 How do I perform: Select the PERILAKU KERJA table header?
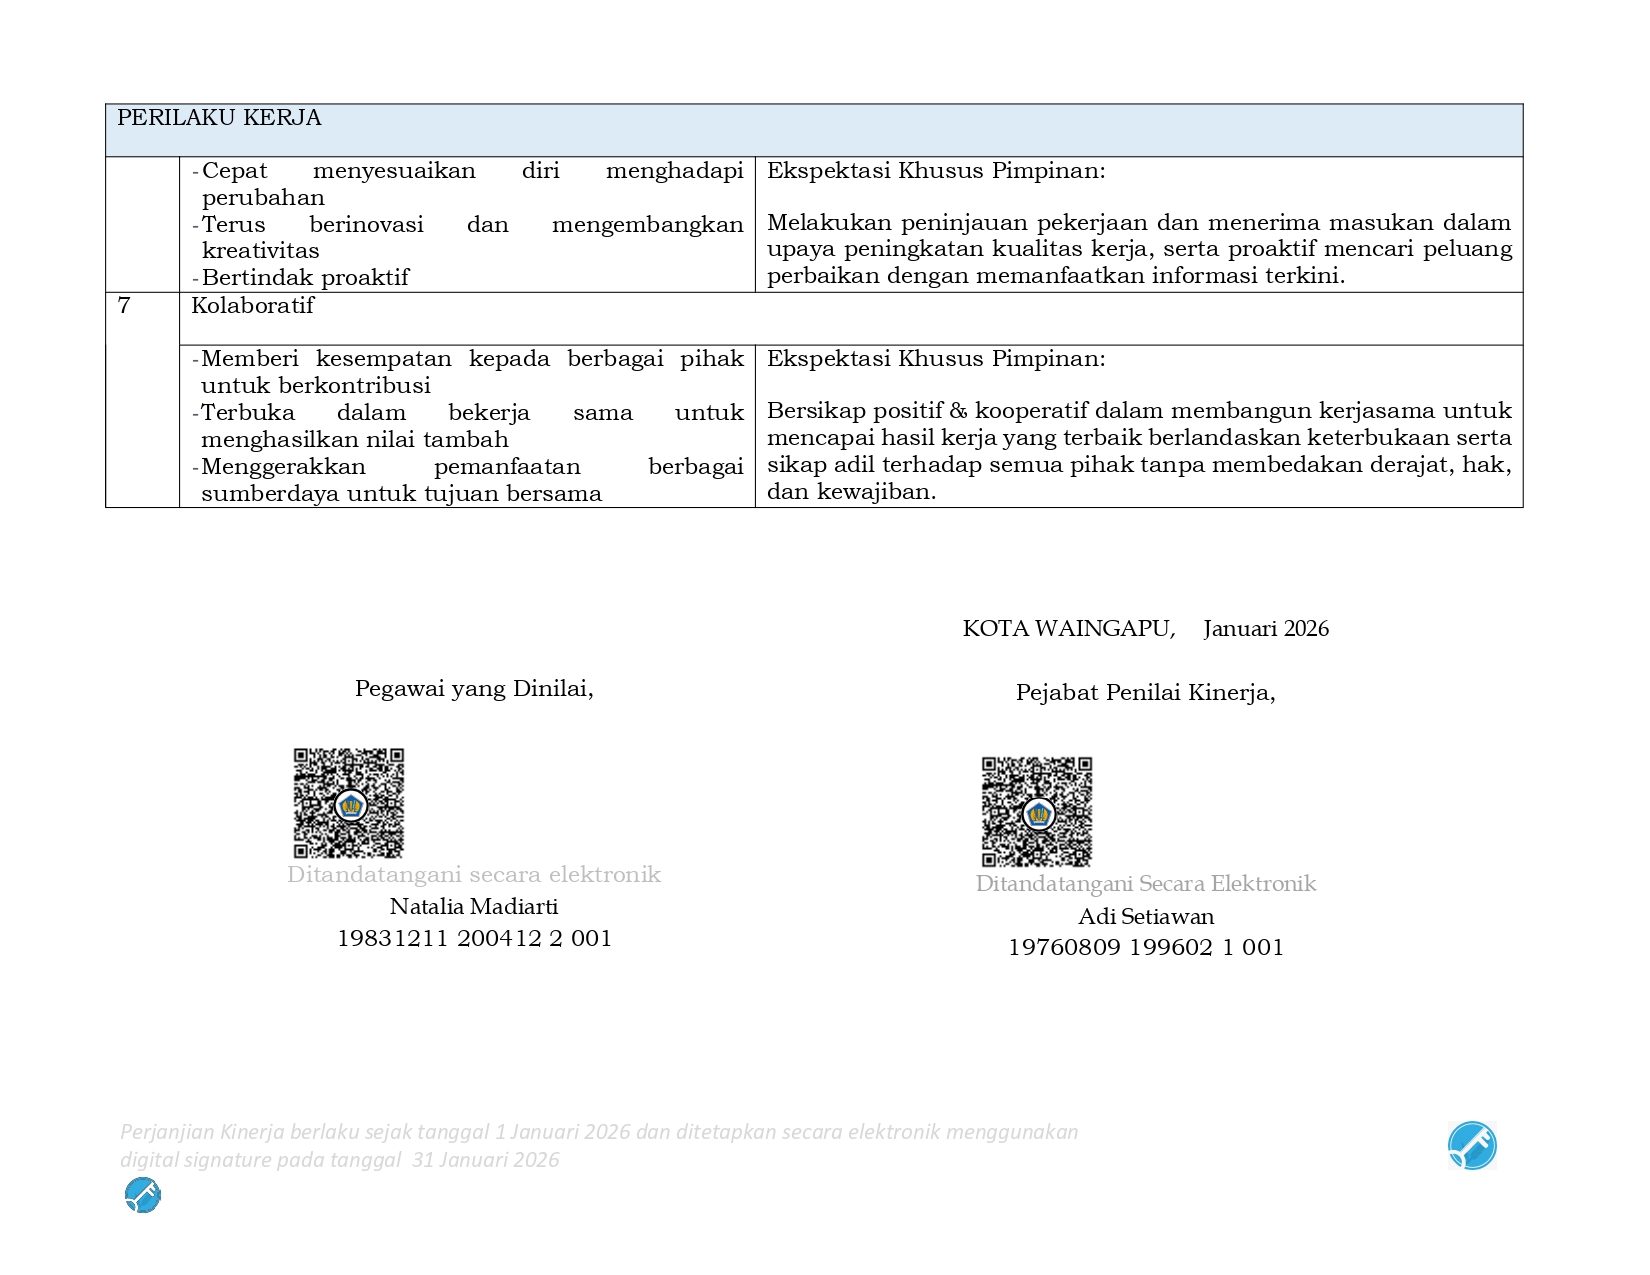(x=219, y=118)
